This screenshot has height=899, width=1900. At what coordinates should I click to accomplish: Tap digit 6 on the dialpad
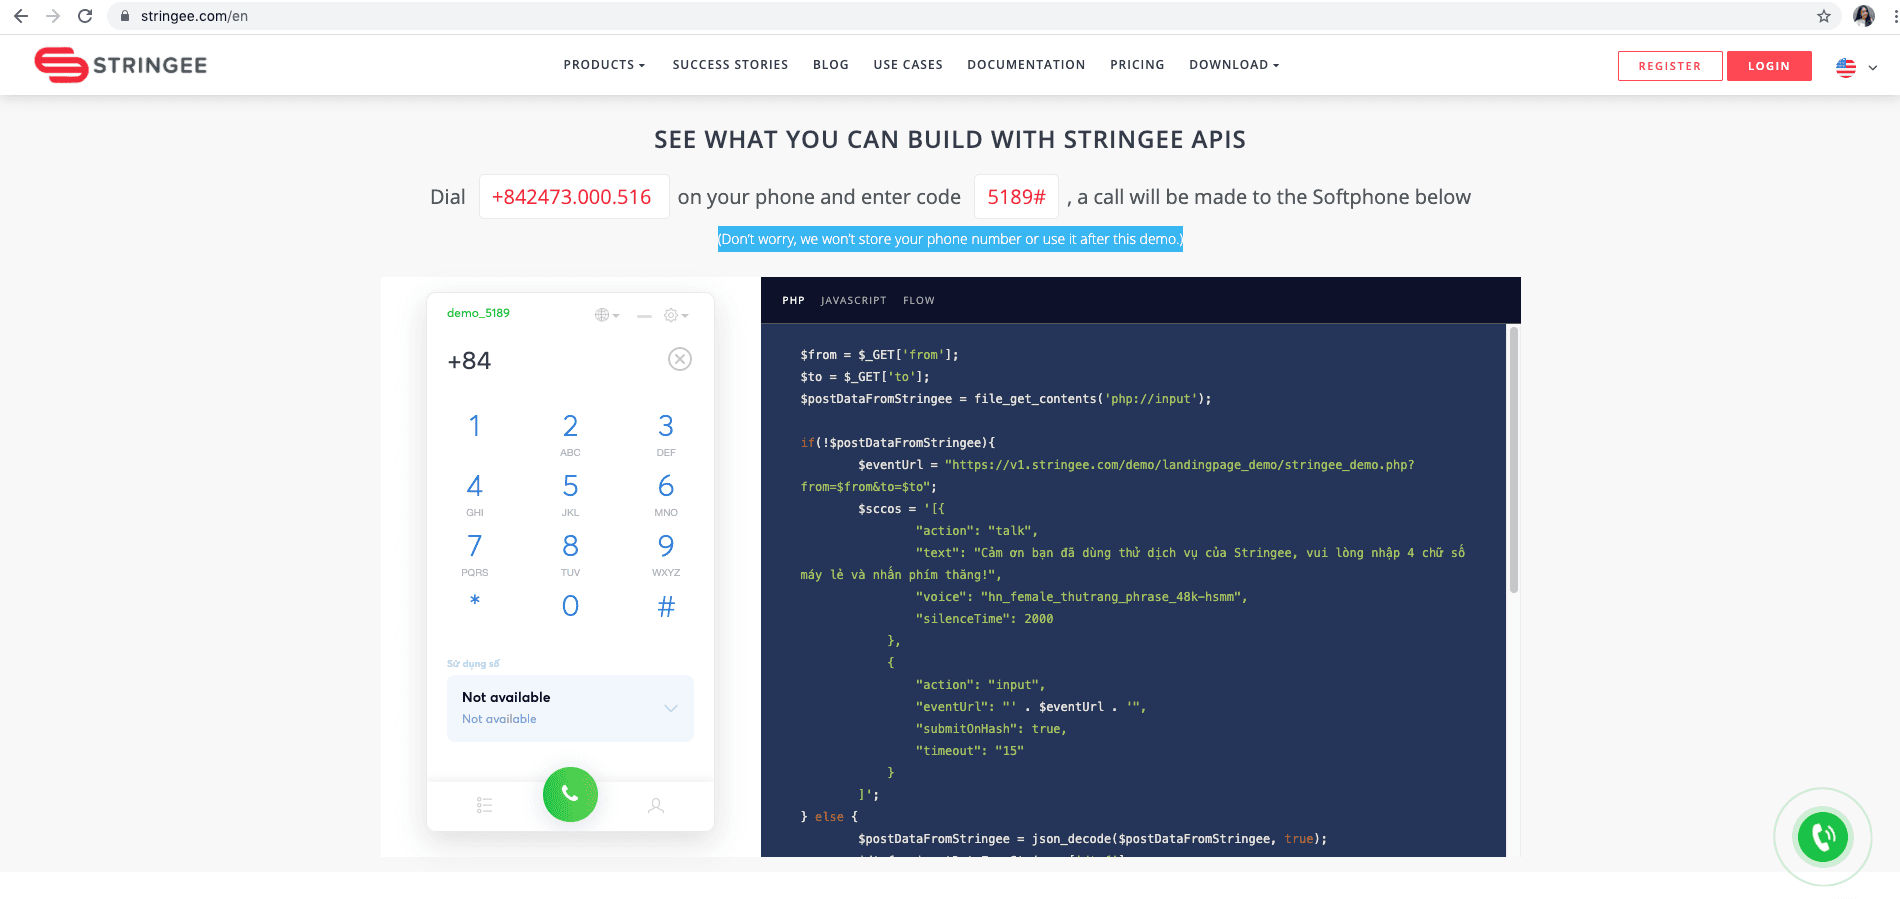pyautogui.click(x=666, y=493)
